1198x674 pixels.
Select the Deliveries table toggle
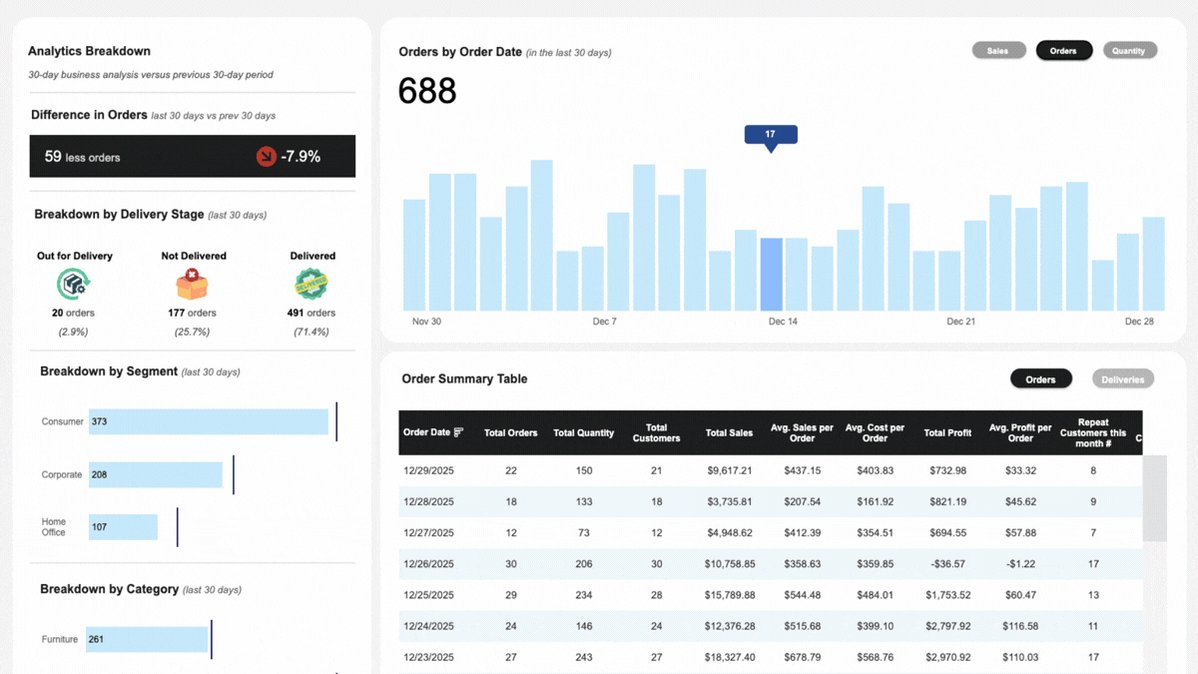tap(1122, 379)
